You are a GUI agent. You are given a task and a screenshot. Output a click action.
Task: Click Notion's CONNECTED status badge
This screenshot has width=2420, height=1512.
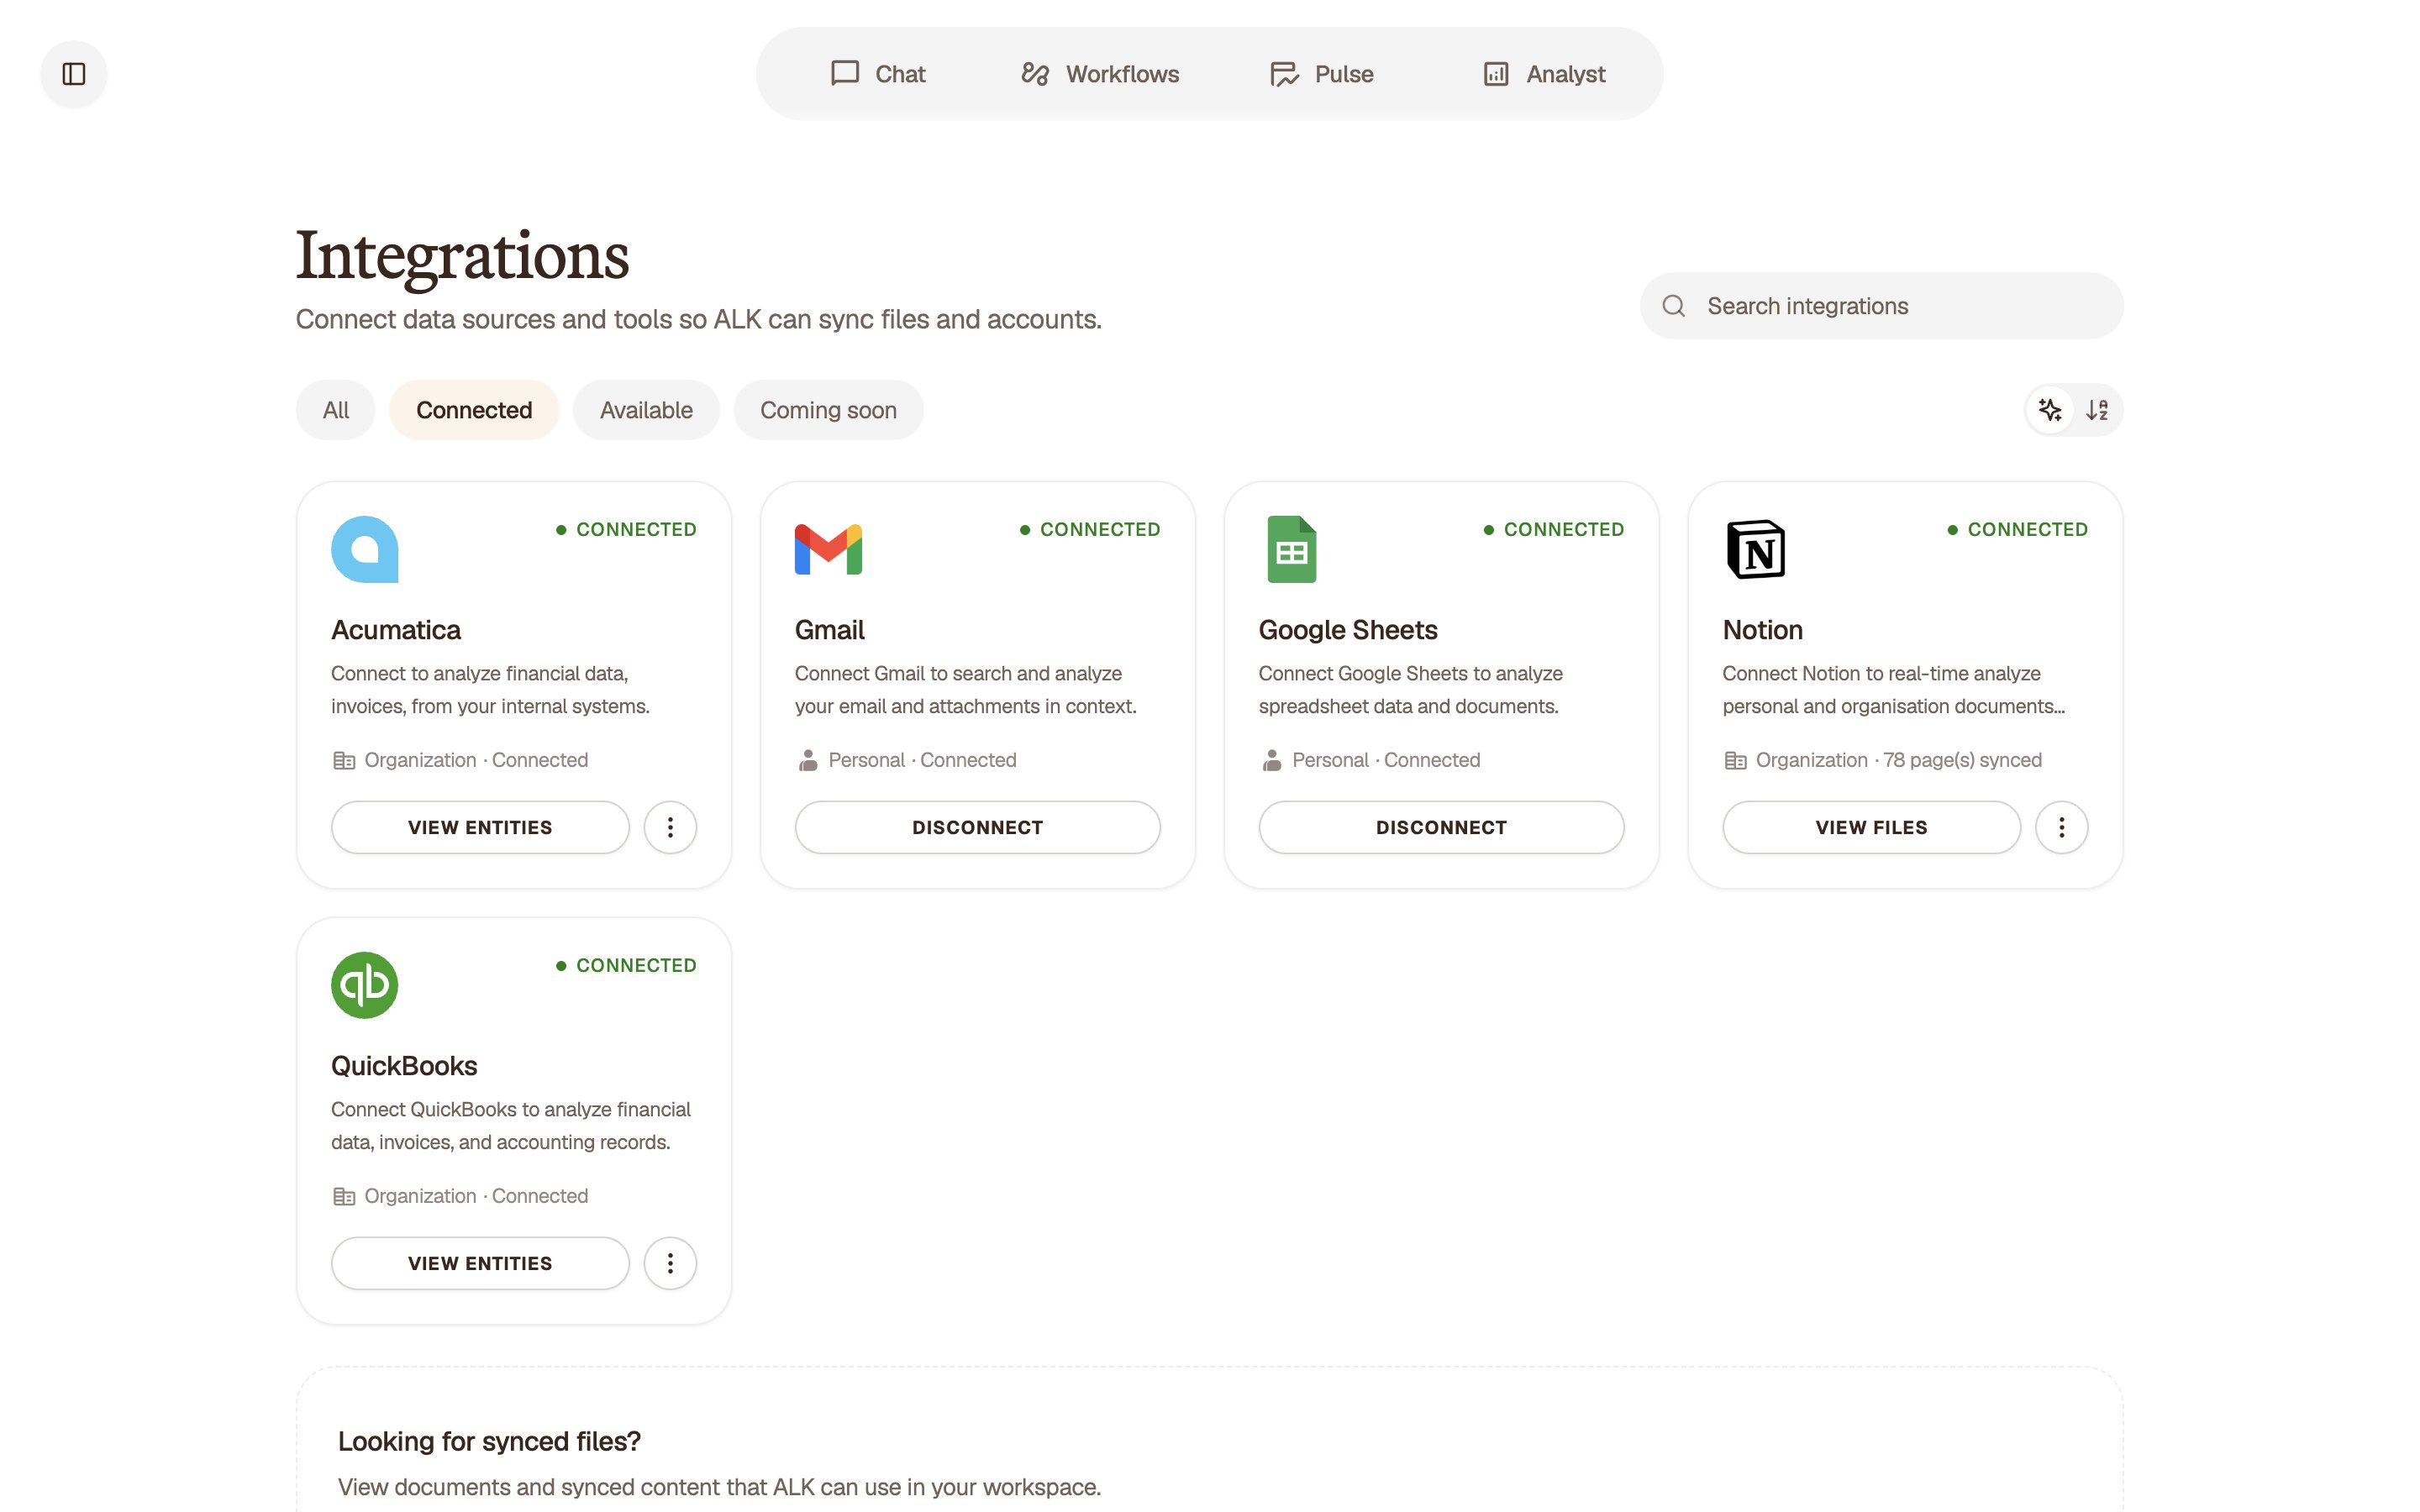2017,529
